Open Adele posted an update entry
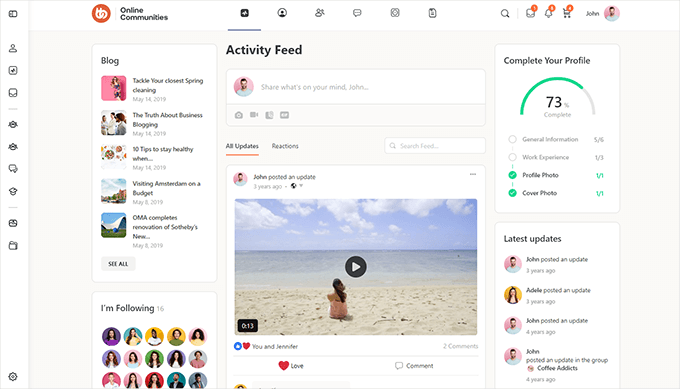680x389 pixels. click(x=558, y=290)
